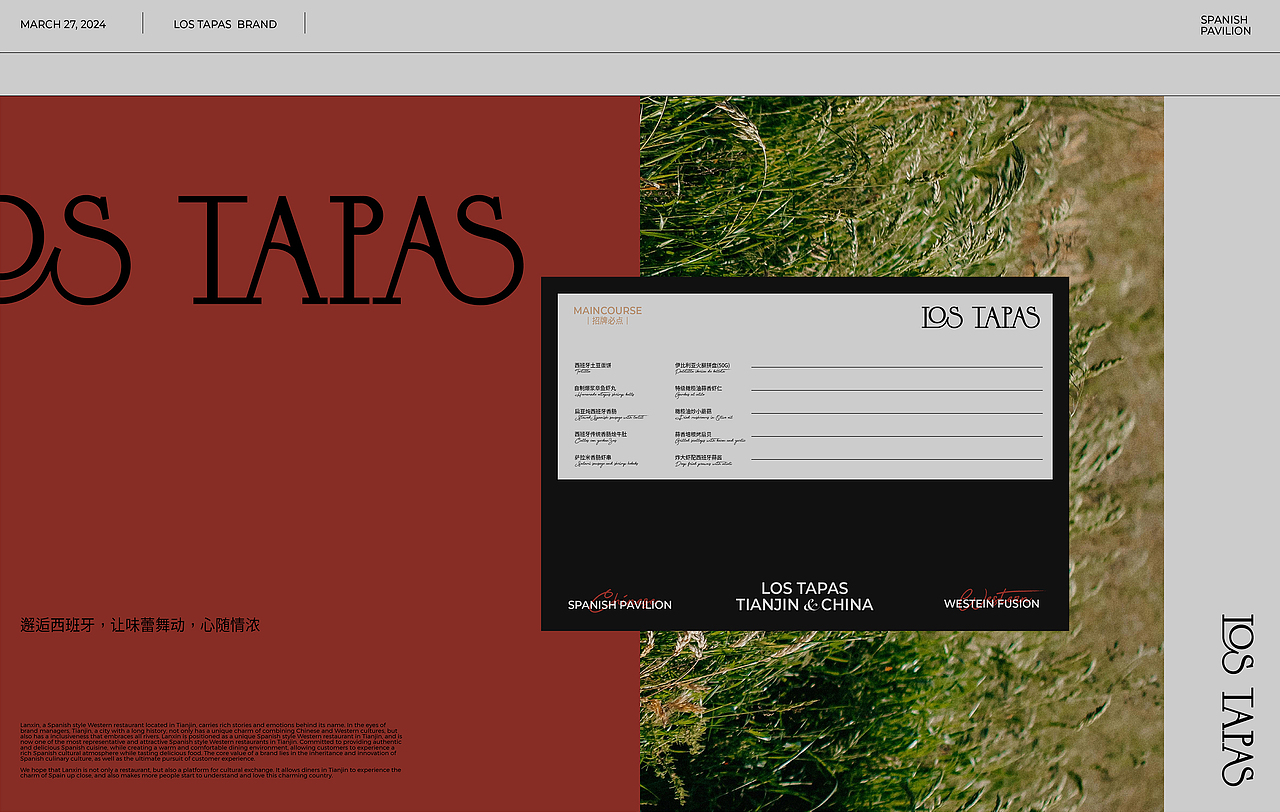This screenshot has height=812, width=1280.
Task: Click paragraph beginning "We hope that Lanxin"
Action: [x=211, y=772]
